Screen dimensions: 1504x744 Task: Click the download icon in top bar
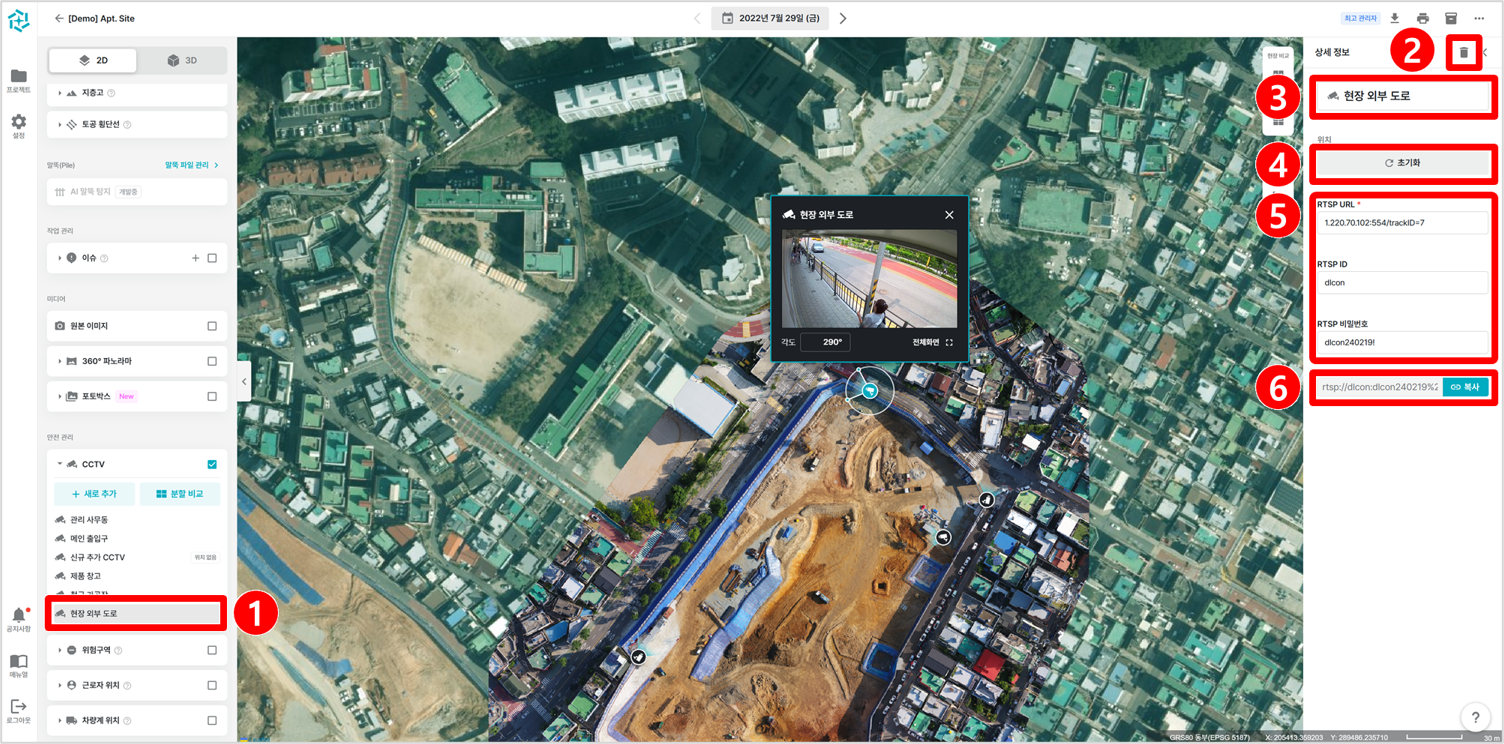(x=1395, y=18)
